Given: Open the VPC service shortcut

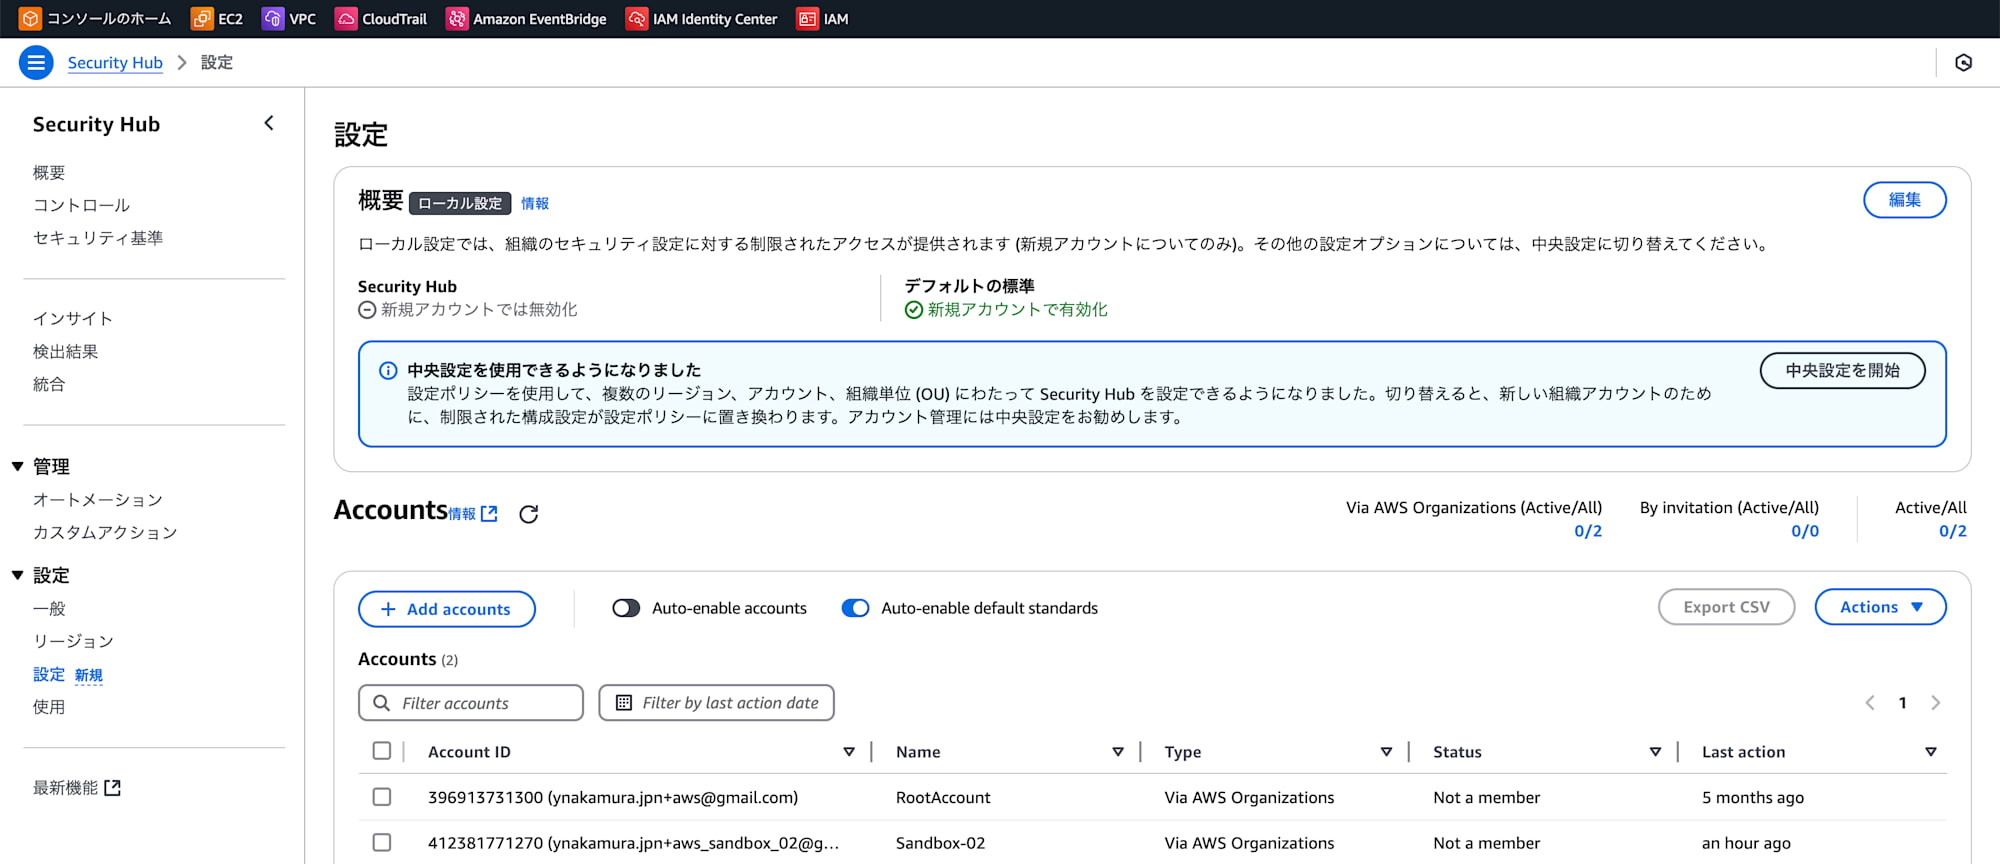Looking at the screenshot, I should 289,18.
